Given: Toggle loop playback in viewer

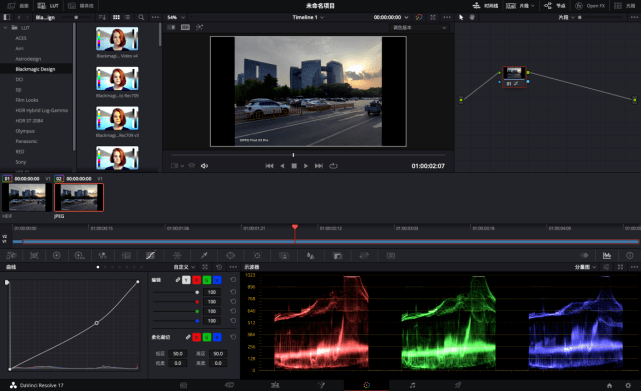Looking at the screenshot, I should pyautogui.click(x=334, y=166).
